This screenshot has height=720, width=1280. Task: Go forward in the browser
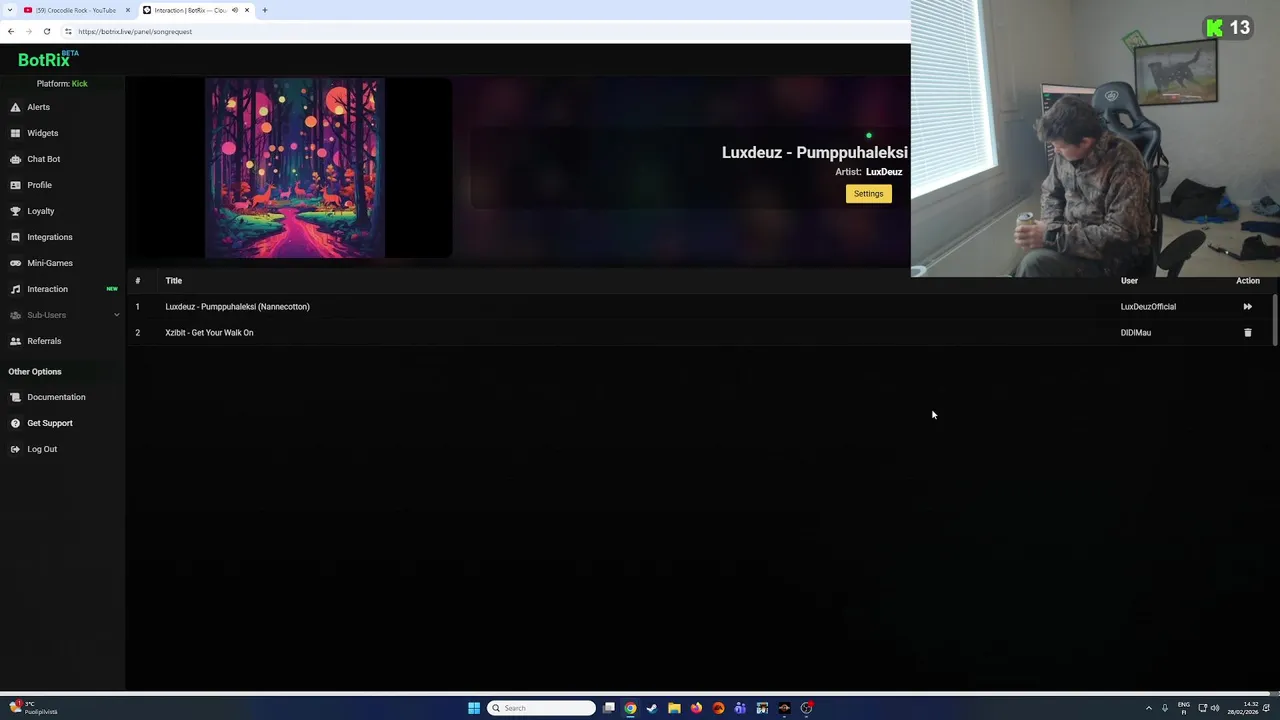pos(29,31)
